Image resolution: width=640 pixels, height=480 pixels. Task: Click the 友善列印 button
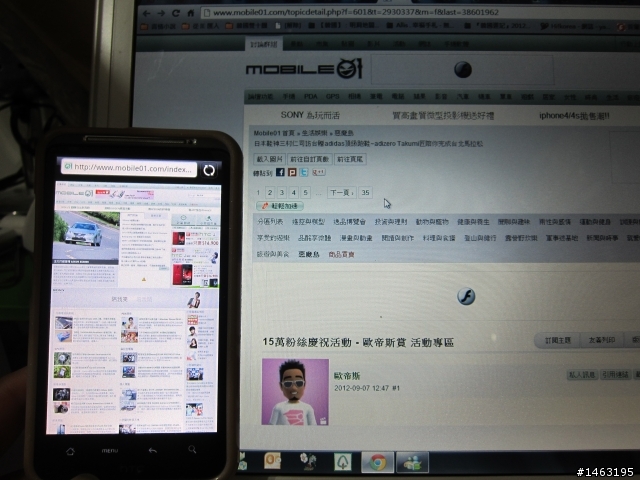[x=602, y=340]
